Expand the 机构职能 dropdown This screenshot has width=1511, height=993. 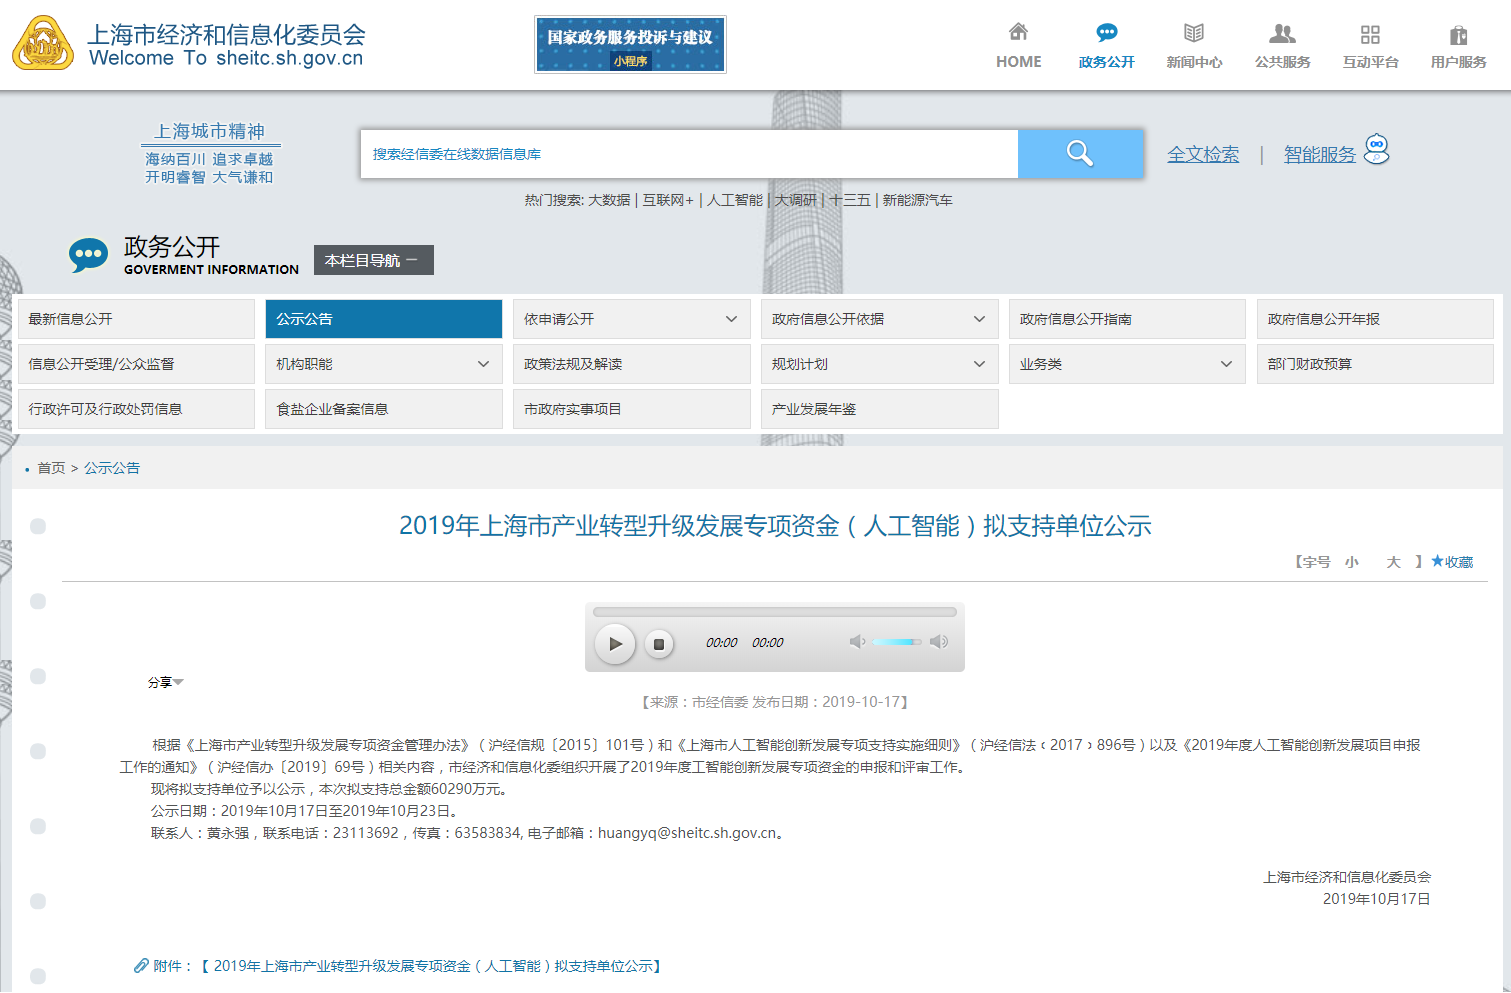coord(483,364)
